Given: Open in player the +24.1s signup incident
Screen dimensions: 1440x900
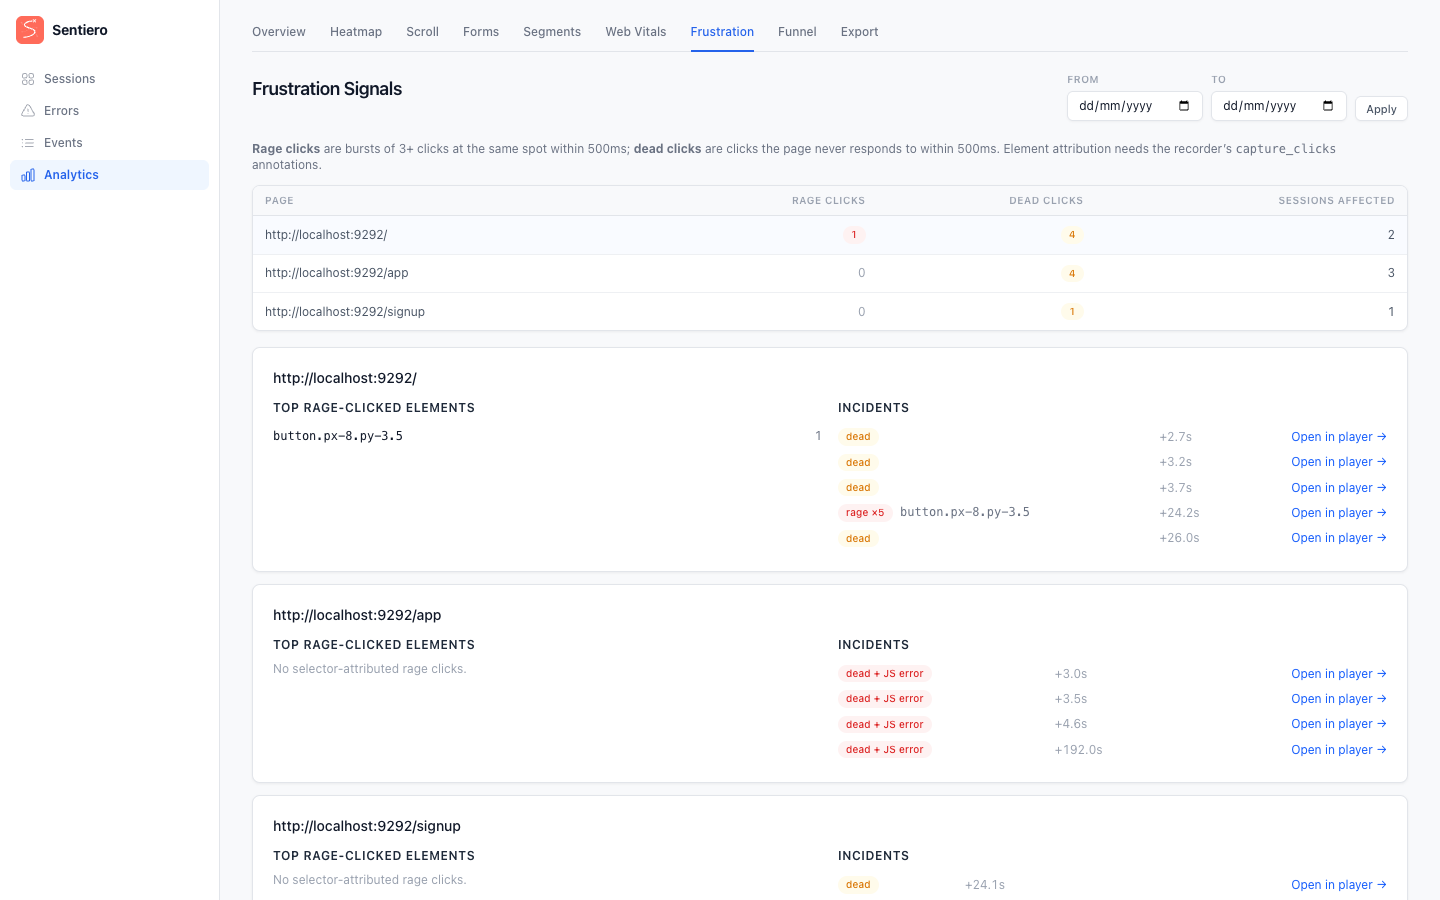Looking at the screenshot, I should click(1339, 885).
